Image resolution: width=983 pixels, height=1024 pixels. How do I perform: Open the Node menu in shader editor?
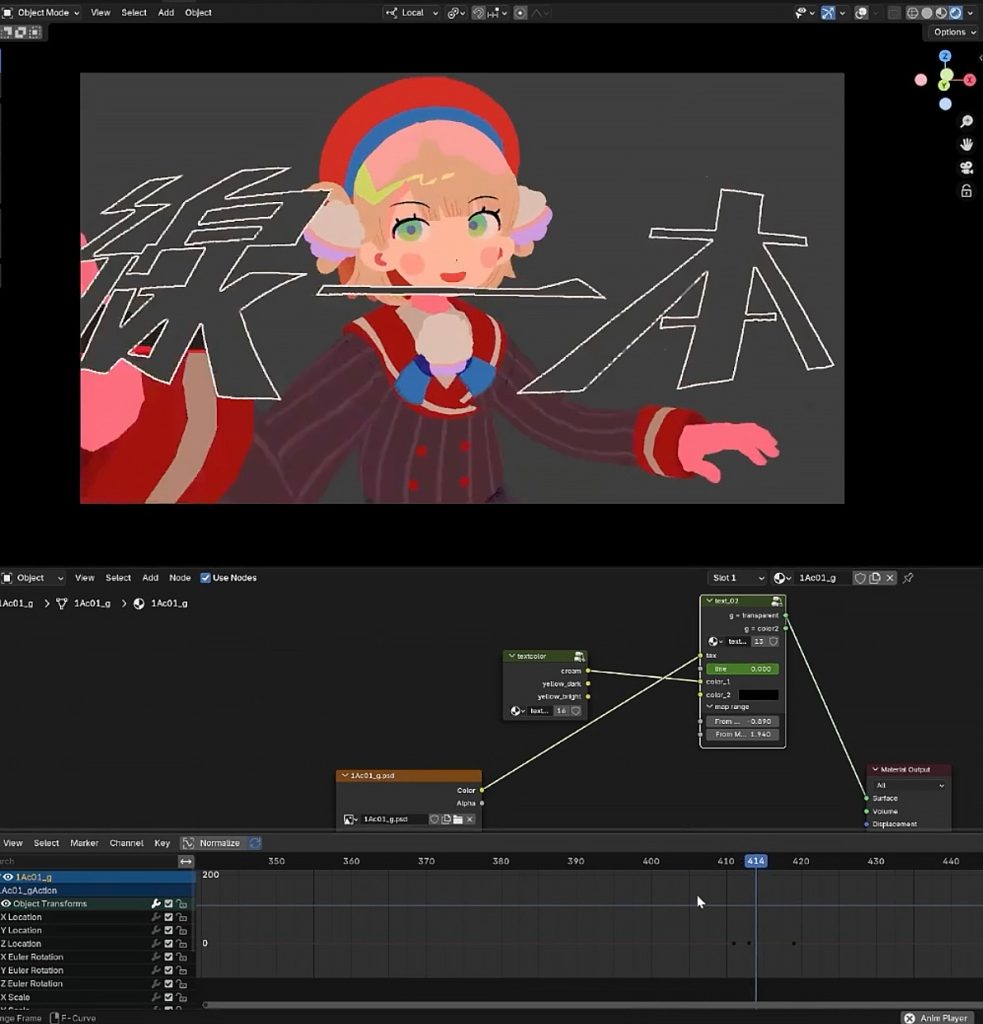[180, 578]
